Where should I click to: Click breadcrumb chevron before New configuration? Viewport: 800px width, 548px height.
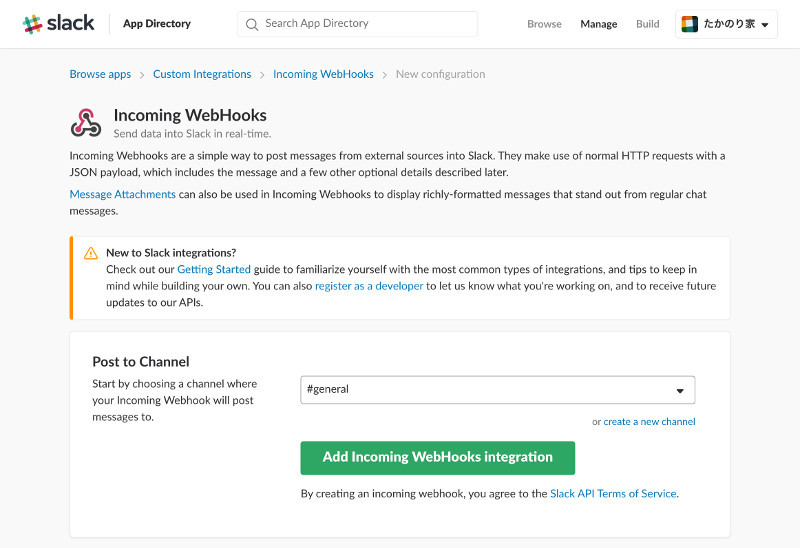point(385,75)
